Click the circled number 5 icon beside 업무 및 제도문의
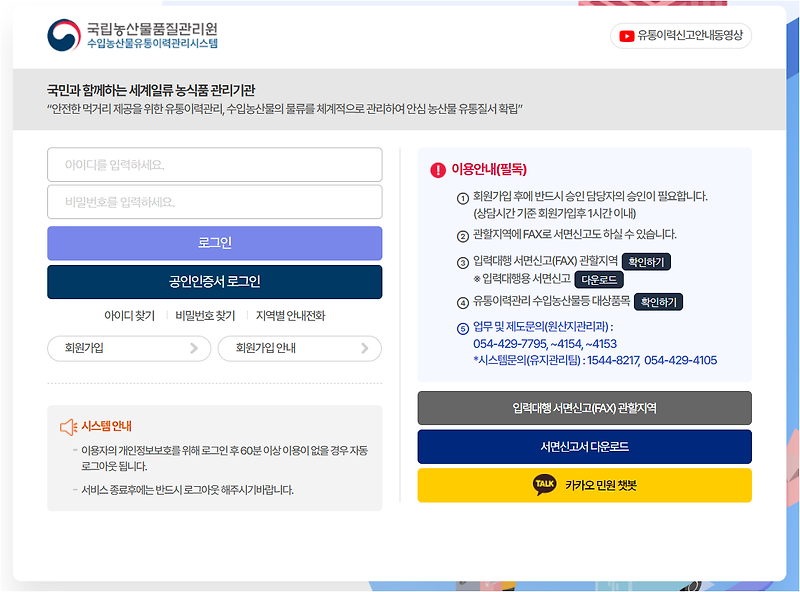Screen dimensions: 800x592 tap(462, 329)
